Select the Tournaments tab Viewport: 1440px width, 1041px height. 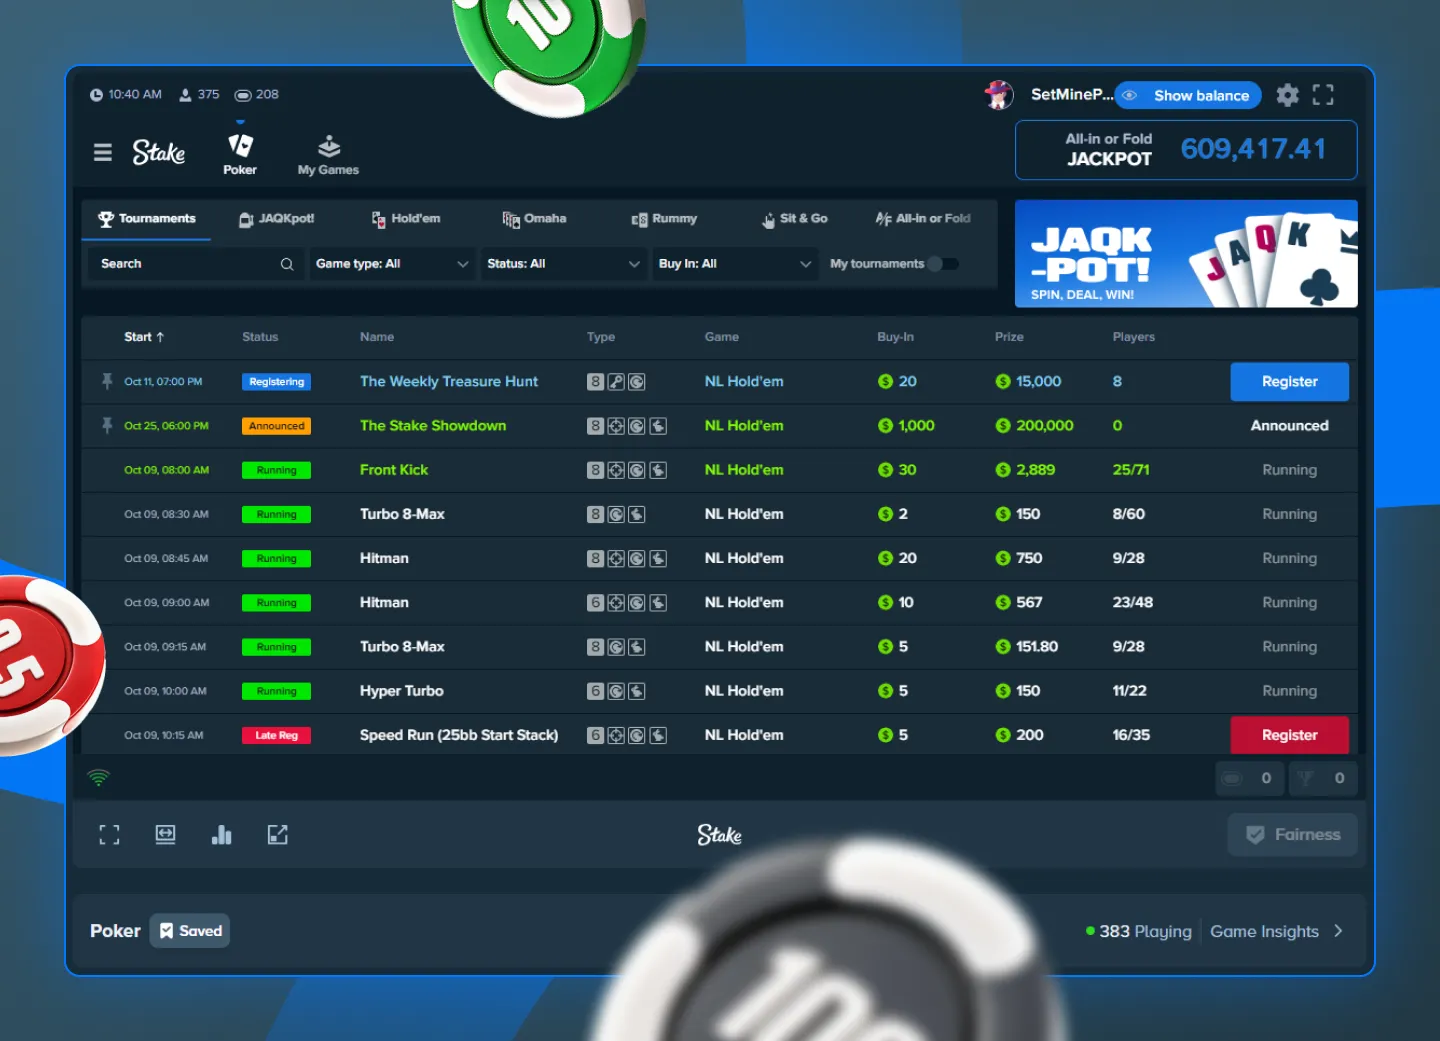146,219
